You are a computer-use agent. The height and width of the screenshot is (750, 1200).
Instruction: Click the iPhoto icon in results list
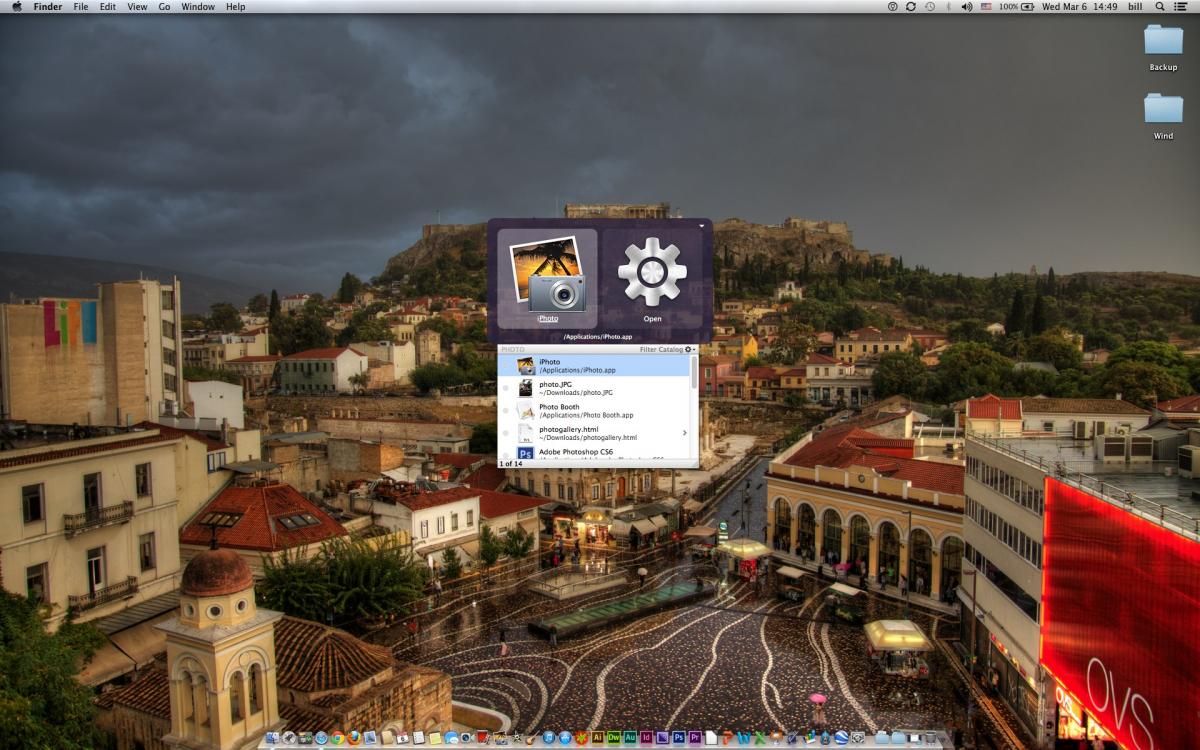(x=525, y=366)
